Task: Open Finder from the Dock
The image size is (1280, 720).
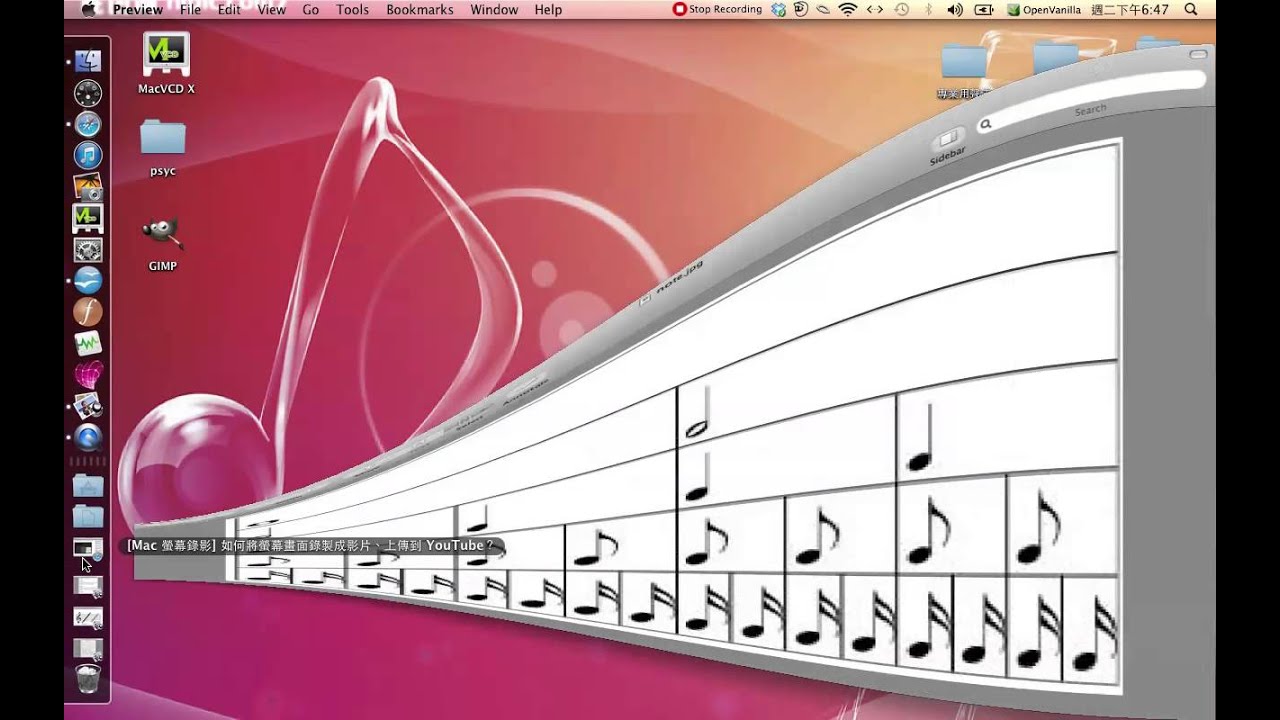Action: click(x=88, y=62)
